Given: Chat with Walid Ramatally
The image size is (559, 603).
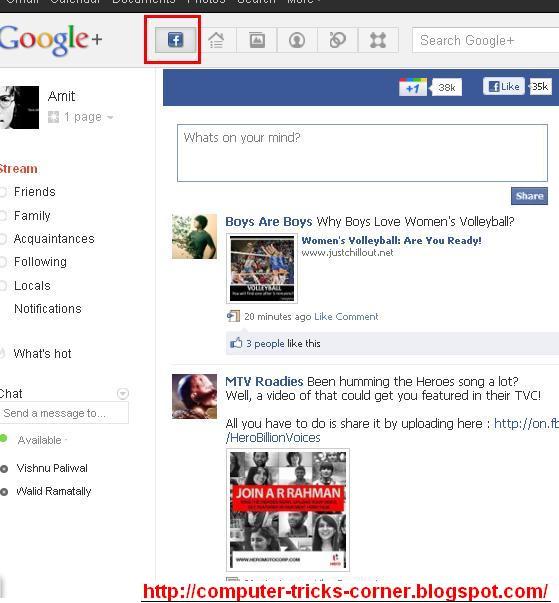Looking at the screenshot, I should [53, 491].
